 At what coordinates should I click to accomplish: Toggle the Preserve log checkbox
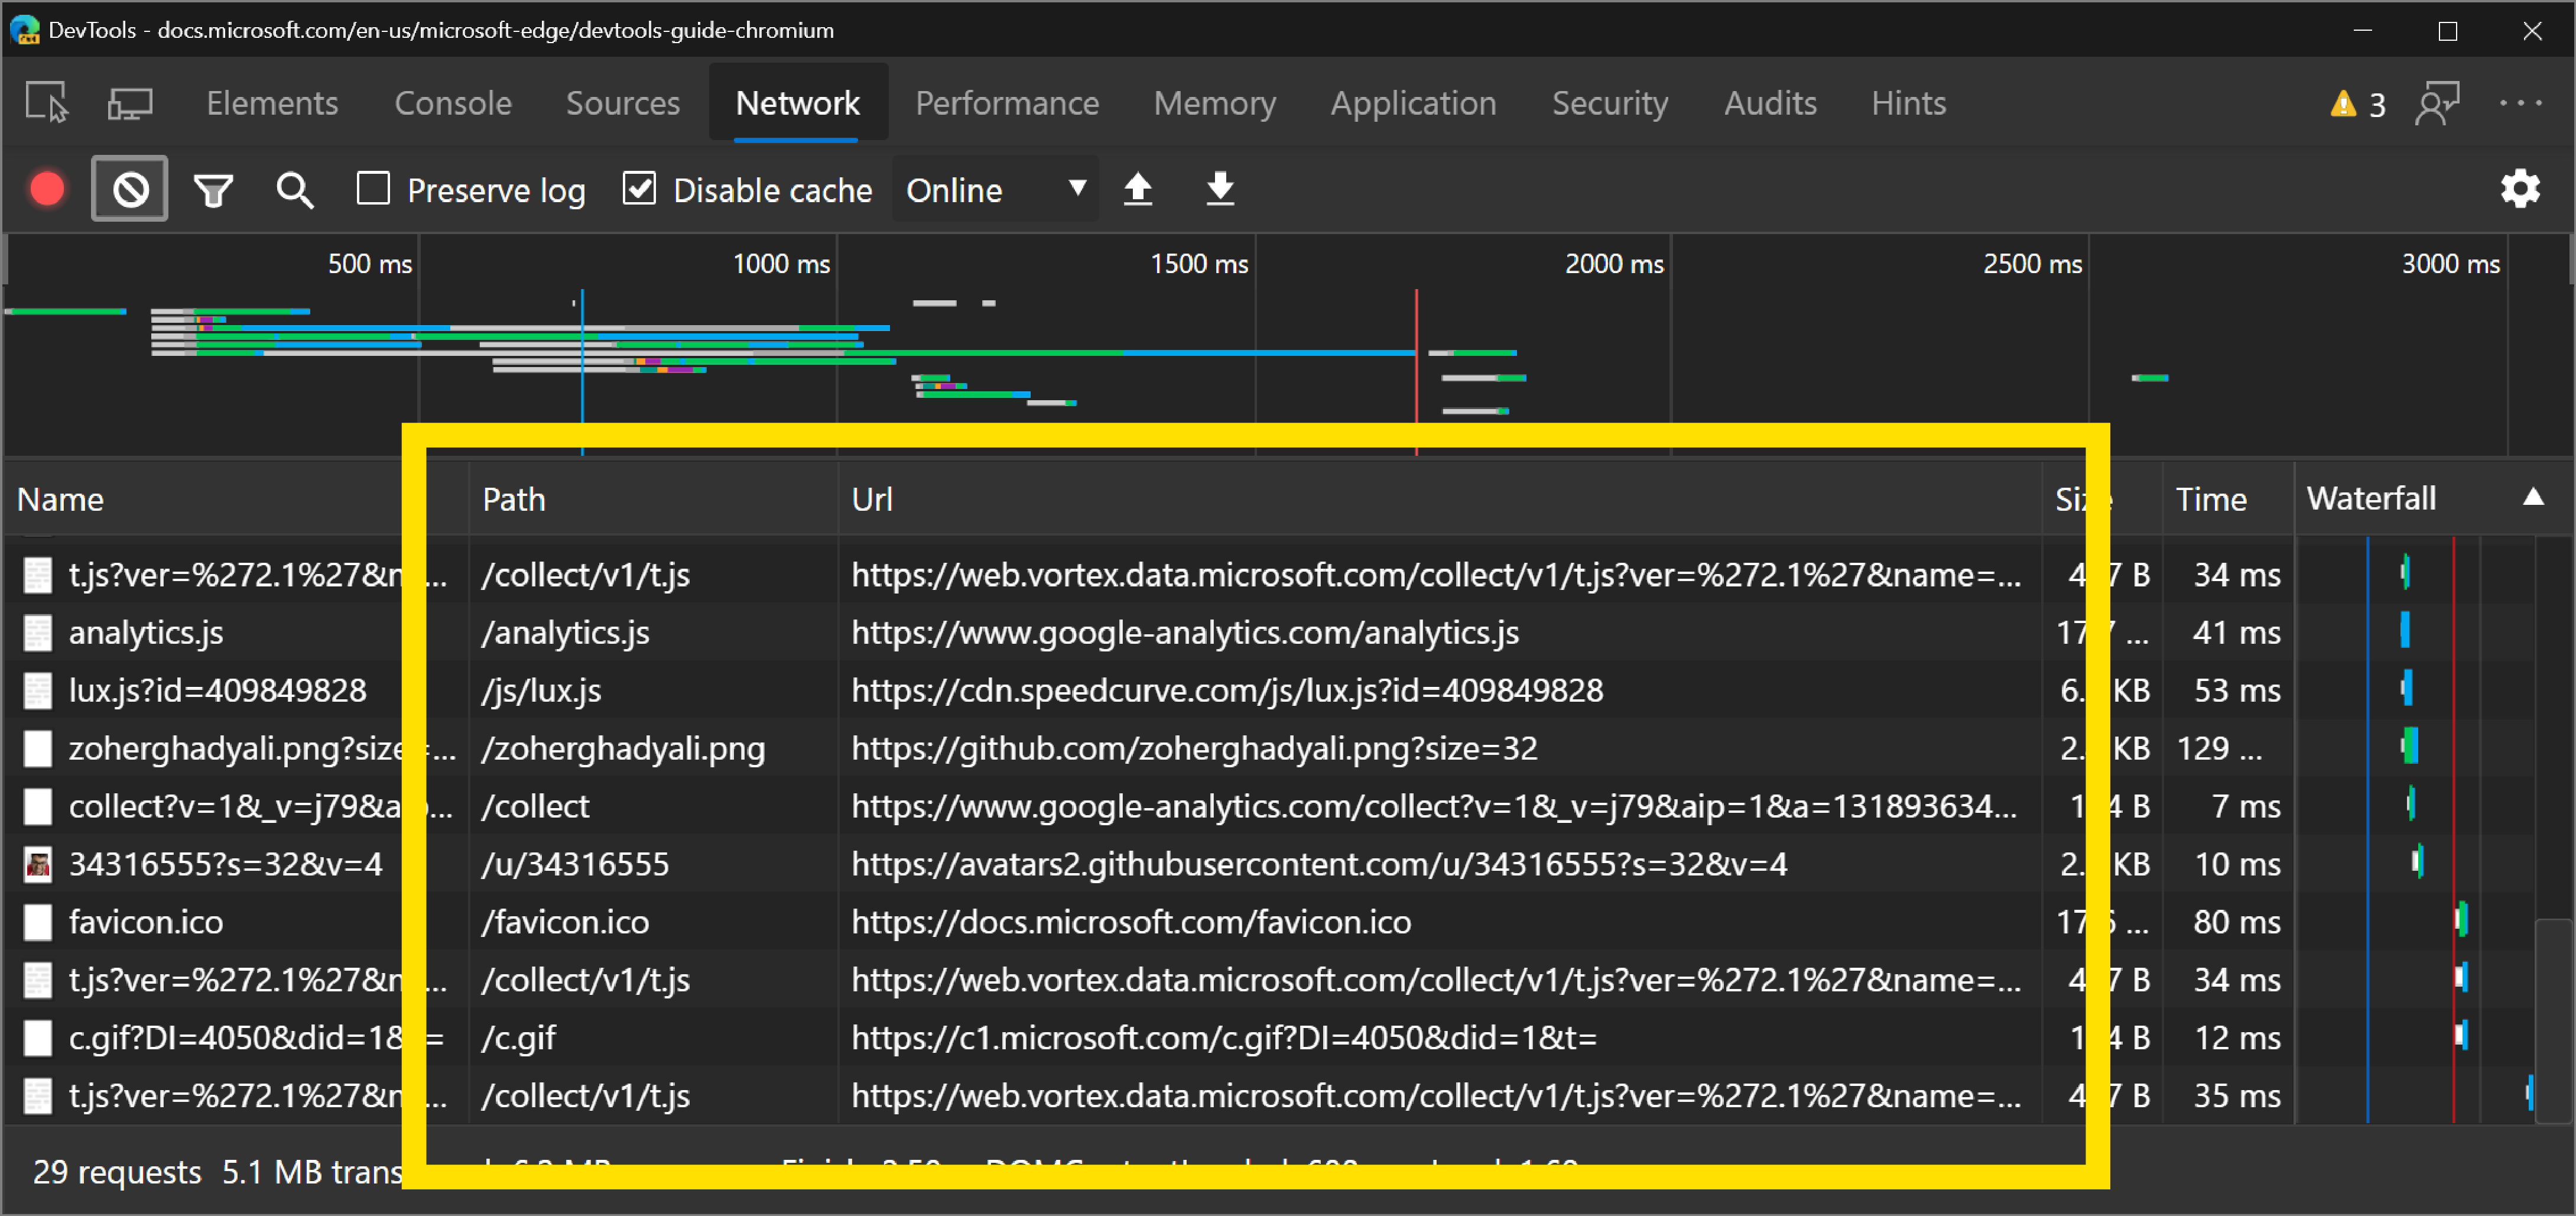tap(375, 187)
